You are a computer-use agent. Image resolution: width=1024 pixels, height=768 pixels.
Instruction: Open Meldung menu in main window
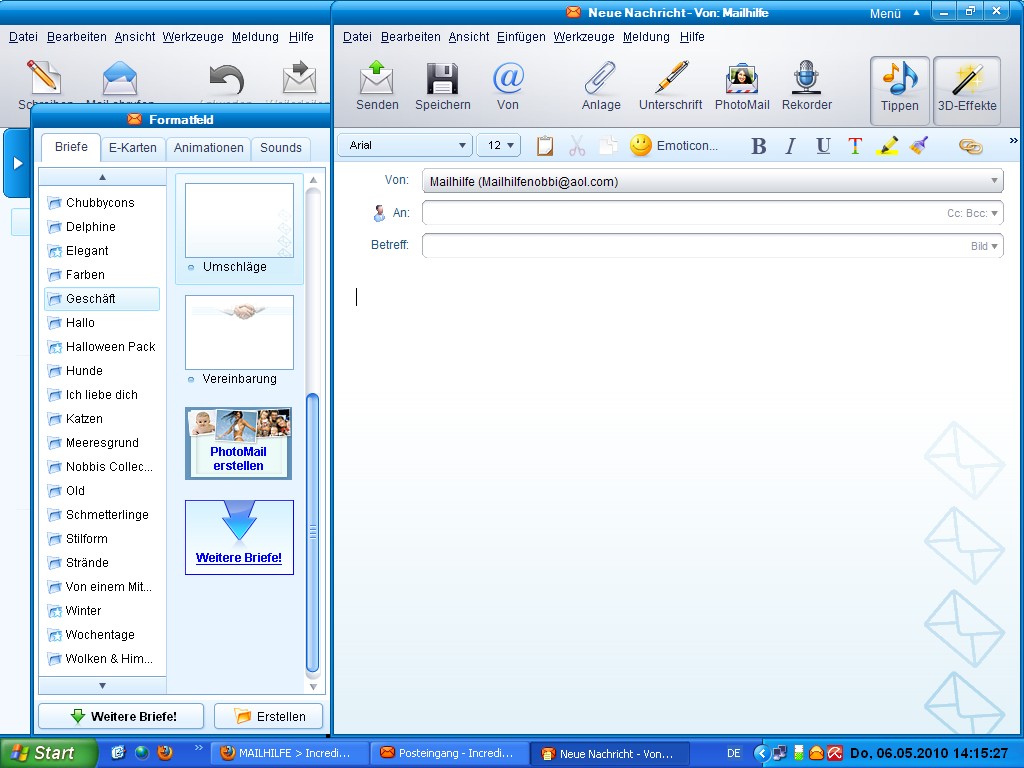coord(255,37)
